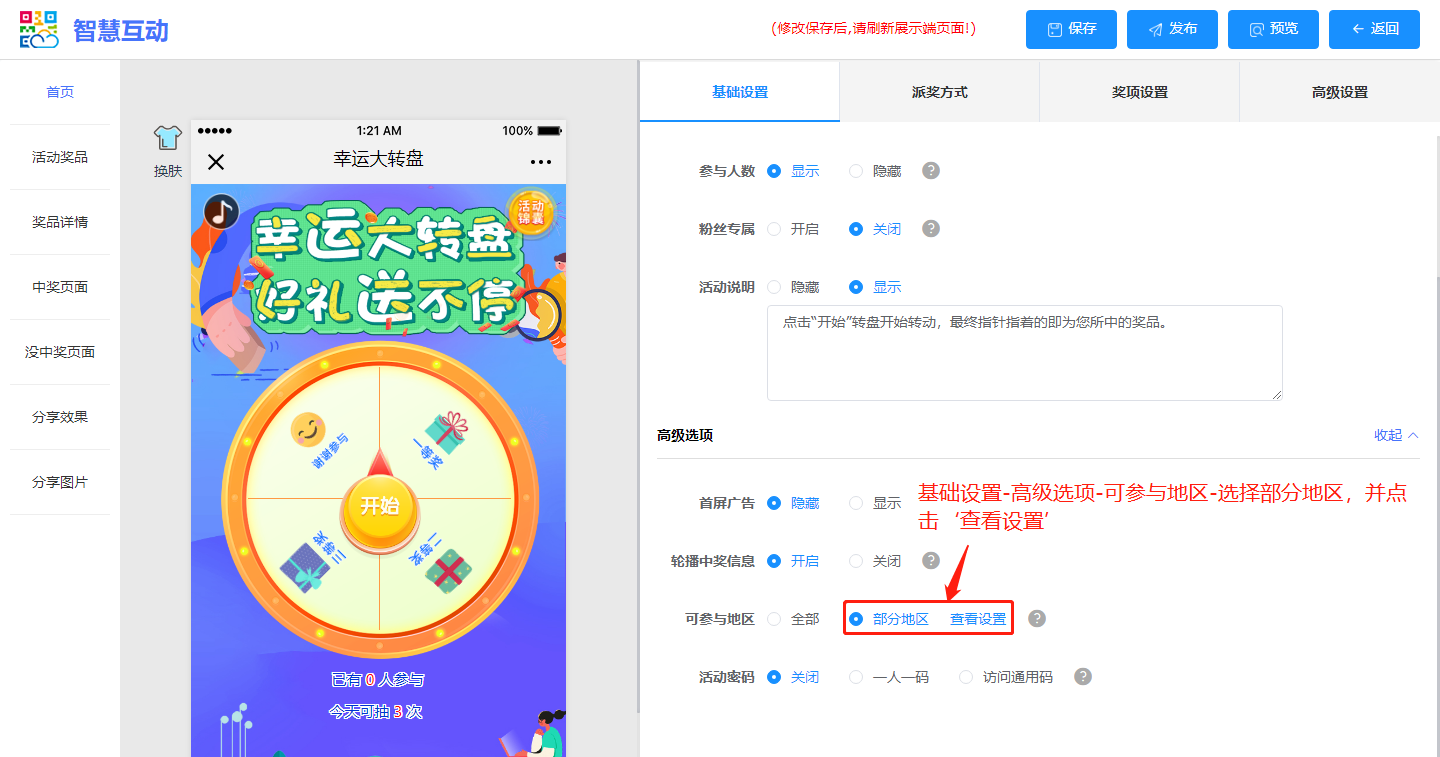Screen dimensions: 1440x757
Task: Toggle the music note icon in preview
Action: tap(221, 212)
